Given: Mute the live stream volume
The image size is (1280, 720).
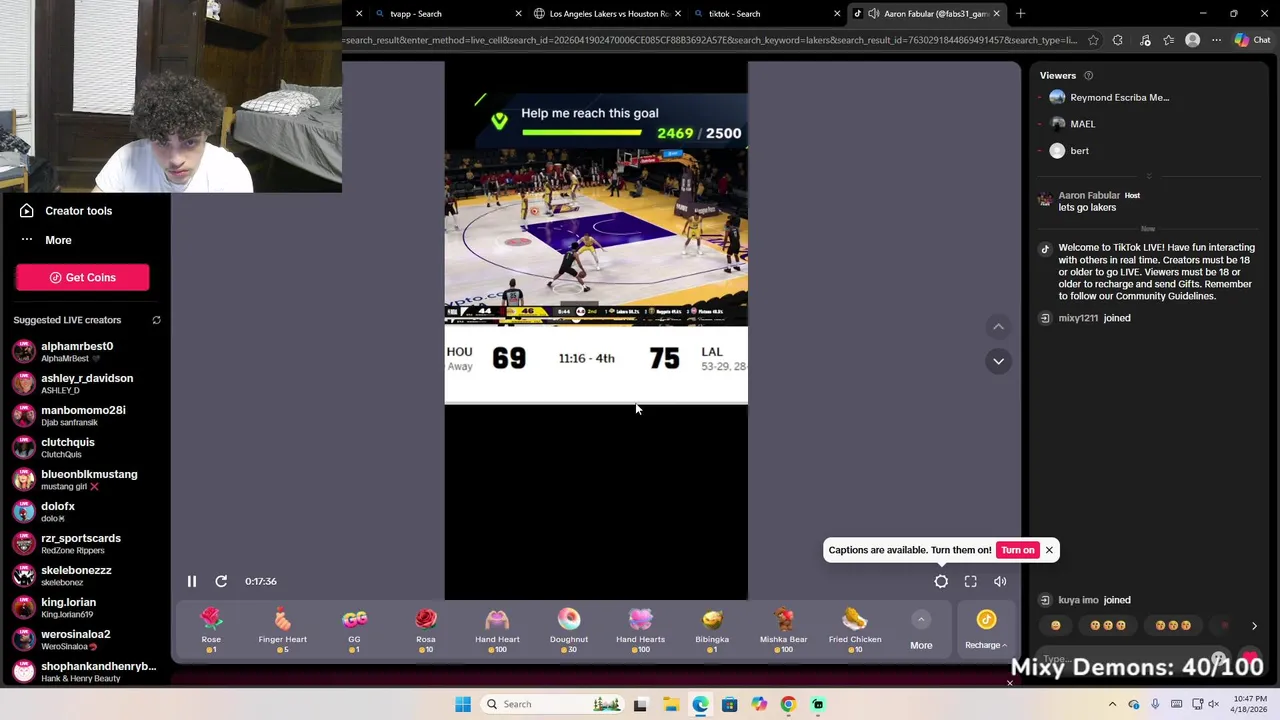Looking at the screenshot, I should [x=1000, y=581].
